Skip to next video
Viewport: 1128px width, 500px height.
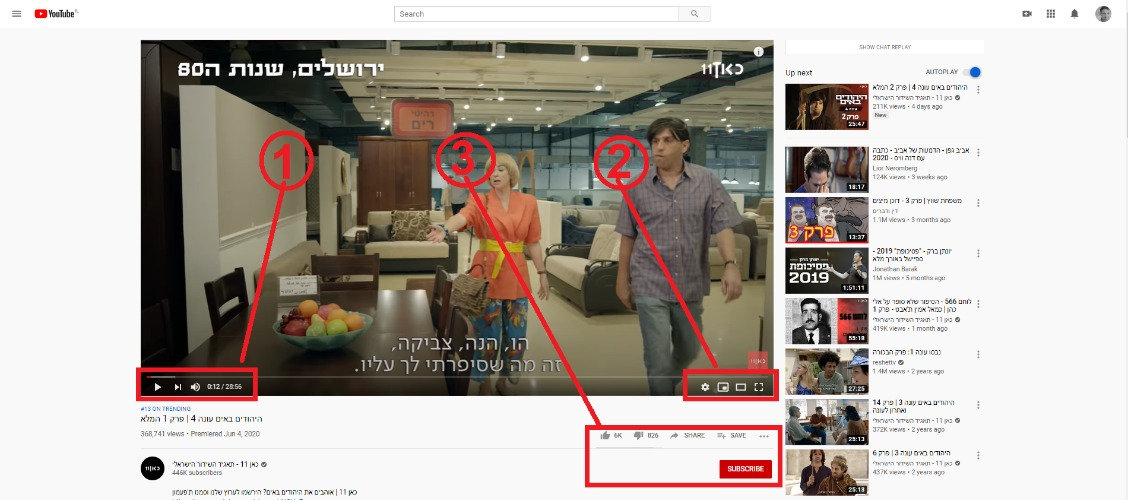(x=178, y=387)
